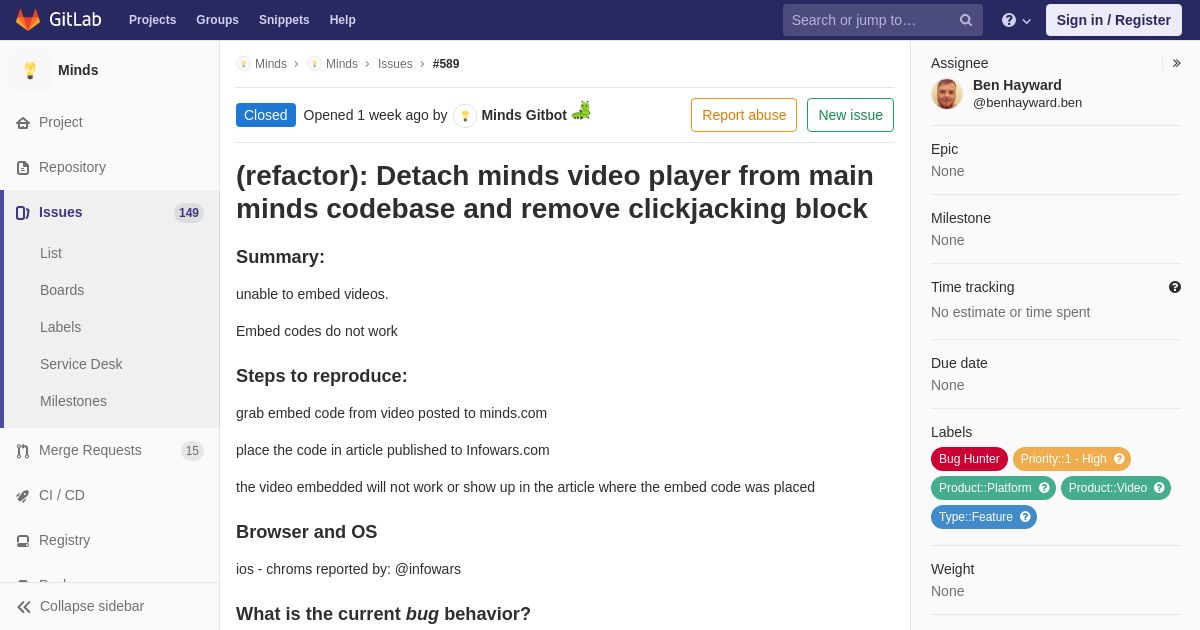The image size is (1200, 630).
Task: Click help icon on Product::Platform label
Action: pyautogui.click(x=1044, y=488)
